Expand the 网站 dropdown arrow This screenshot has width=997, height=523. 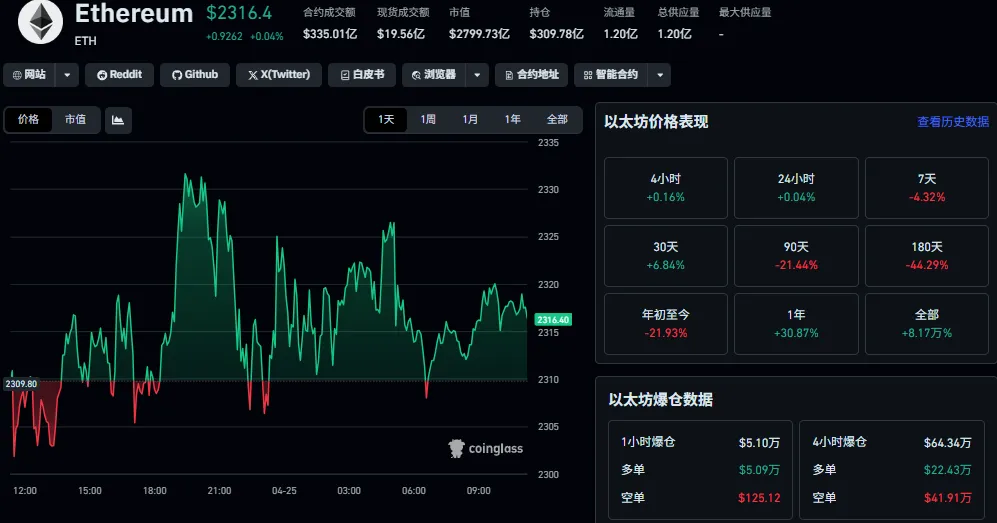[x=67, y=75]
